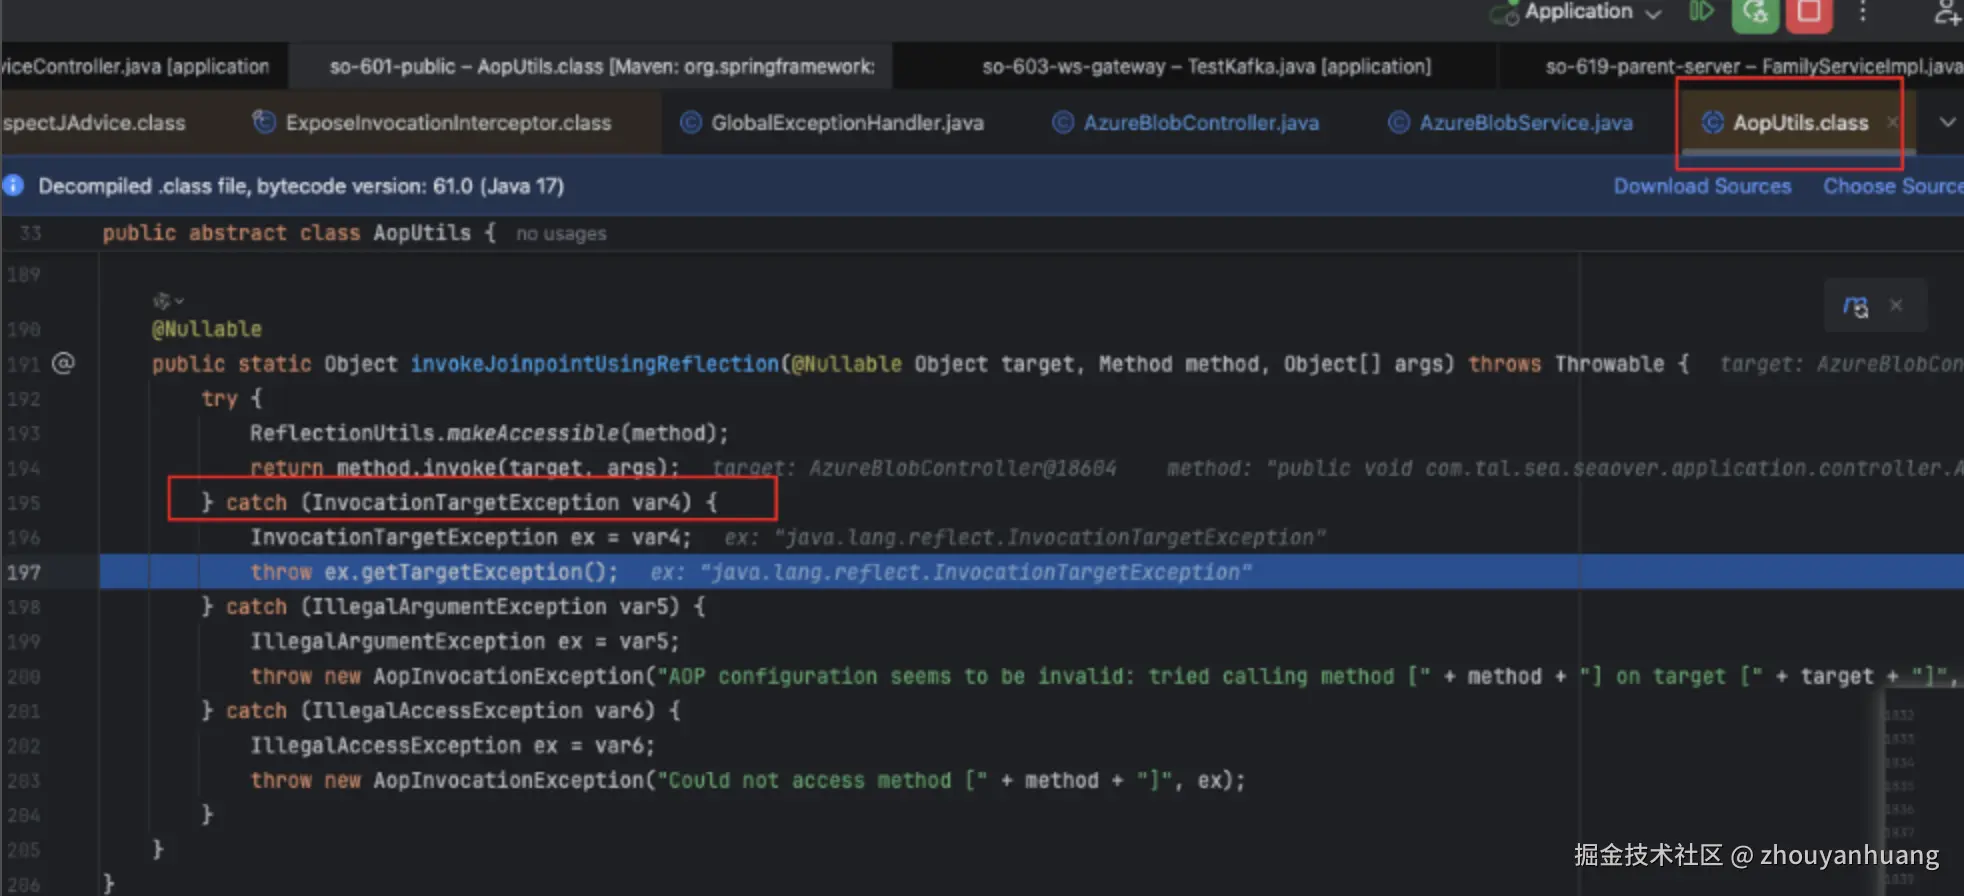
Task: Click 'catch (IllegalAccessException var6)' line
Action: tap(441, 711)
